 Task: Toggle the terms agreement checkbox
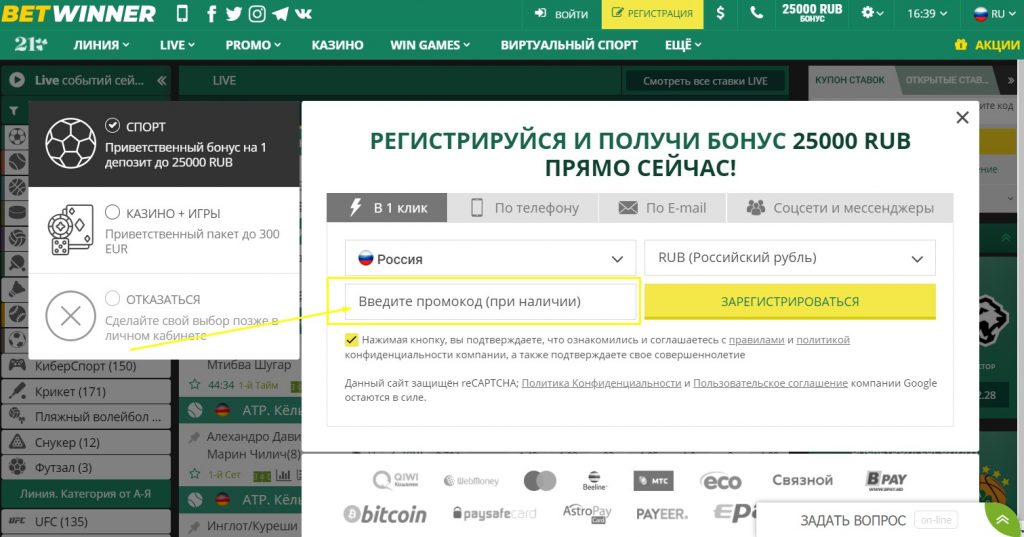pos(351,340)
